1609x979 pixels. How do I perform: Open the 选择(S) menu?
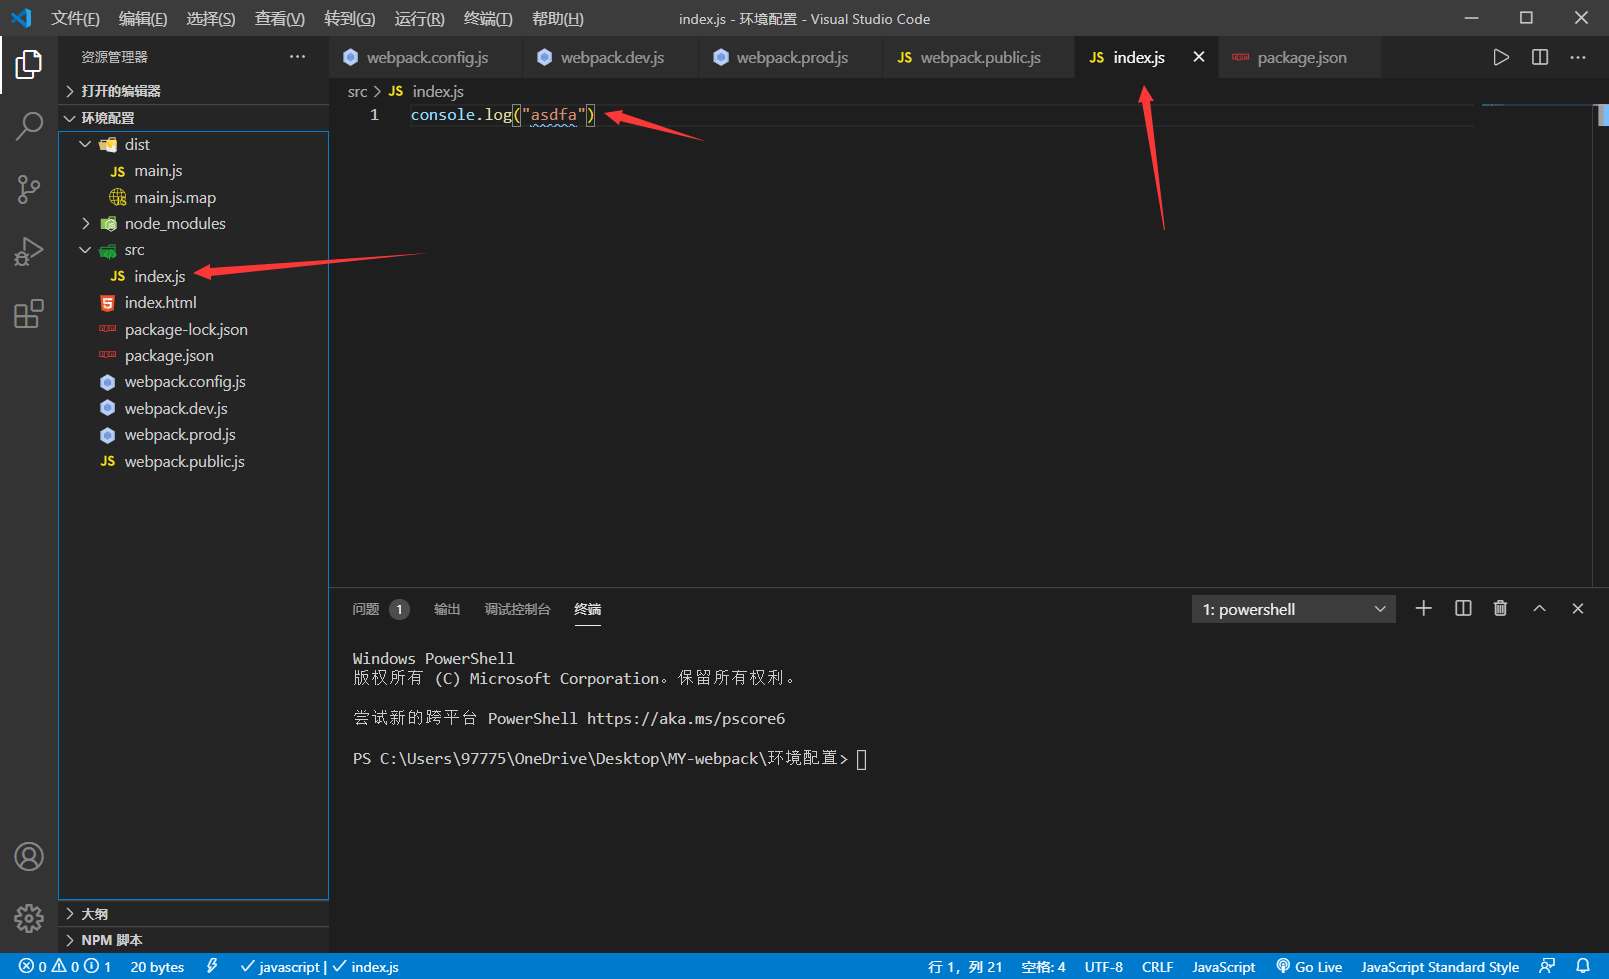[x=211, y=19]
